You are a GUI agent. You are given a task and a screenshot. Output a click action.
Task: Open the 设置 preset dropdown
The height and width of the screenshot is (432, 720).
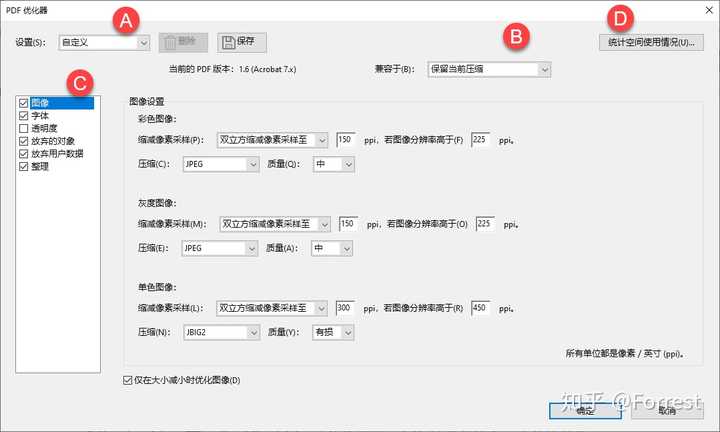104,43
